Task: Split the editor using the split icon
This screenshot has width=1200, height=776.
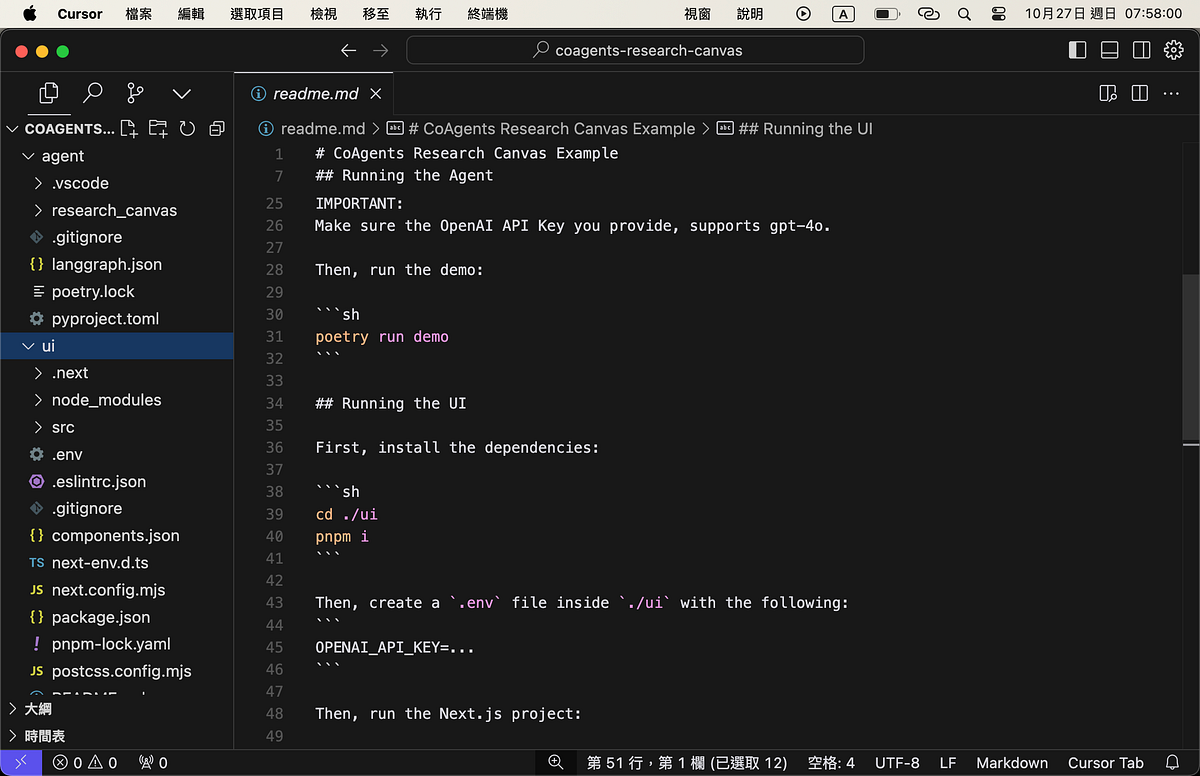Action: click(1139, 92)
